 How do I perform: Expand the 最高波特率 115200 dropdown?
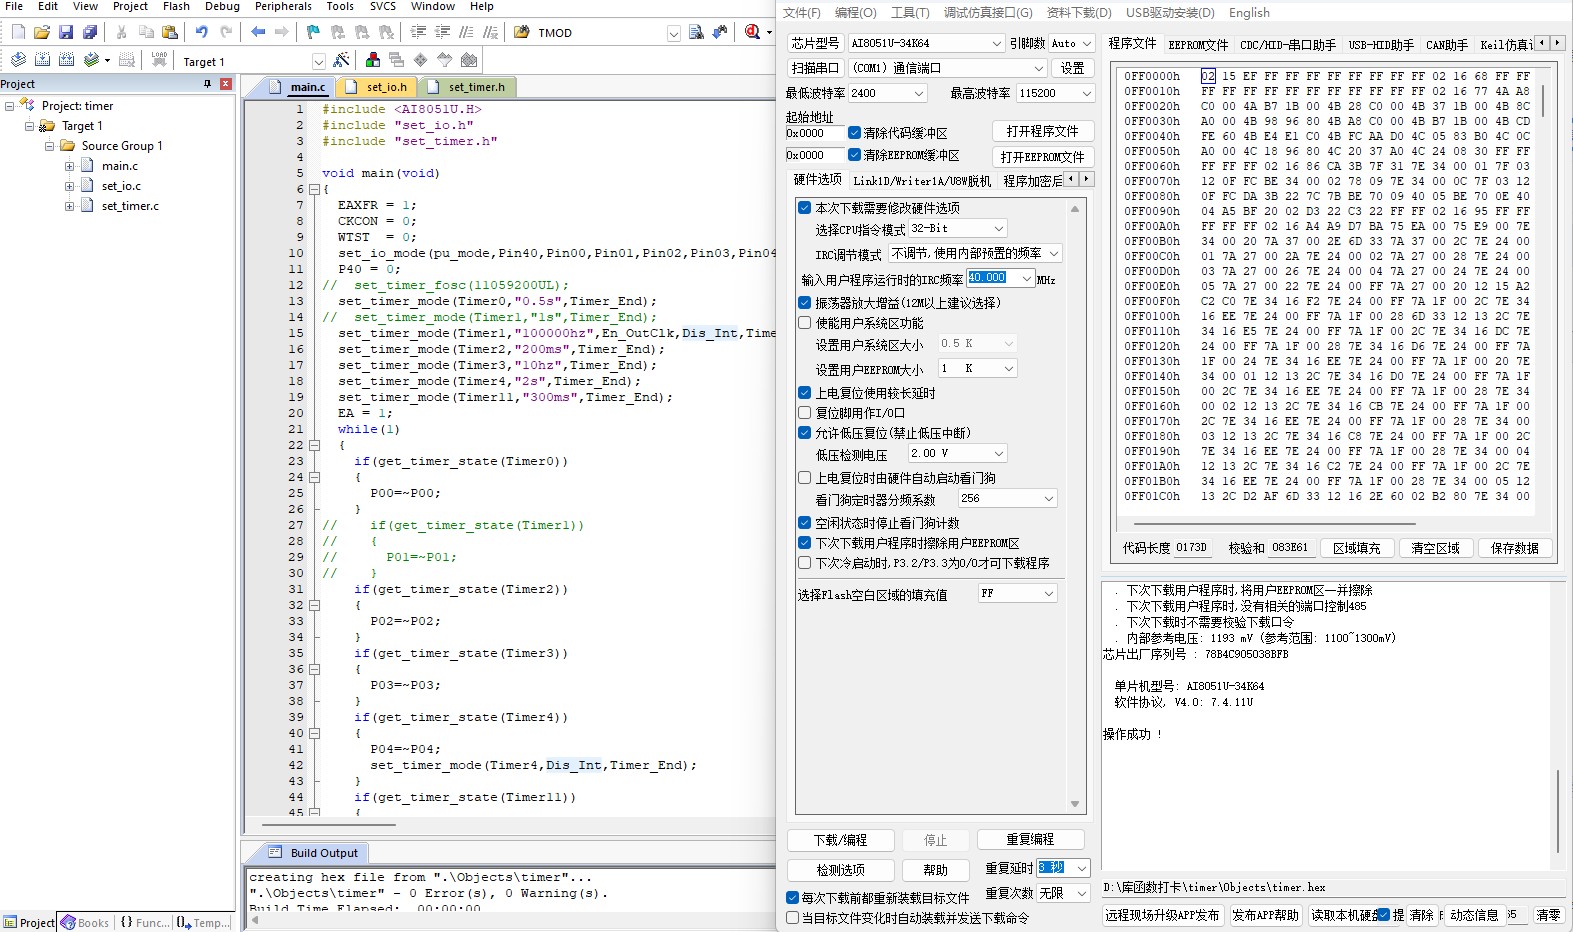(1086, 93)
